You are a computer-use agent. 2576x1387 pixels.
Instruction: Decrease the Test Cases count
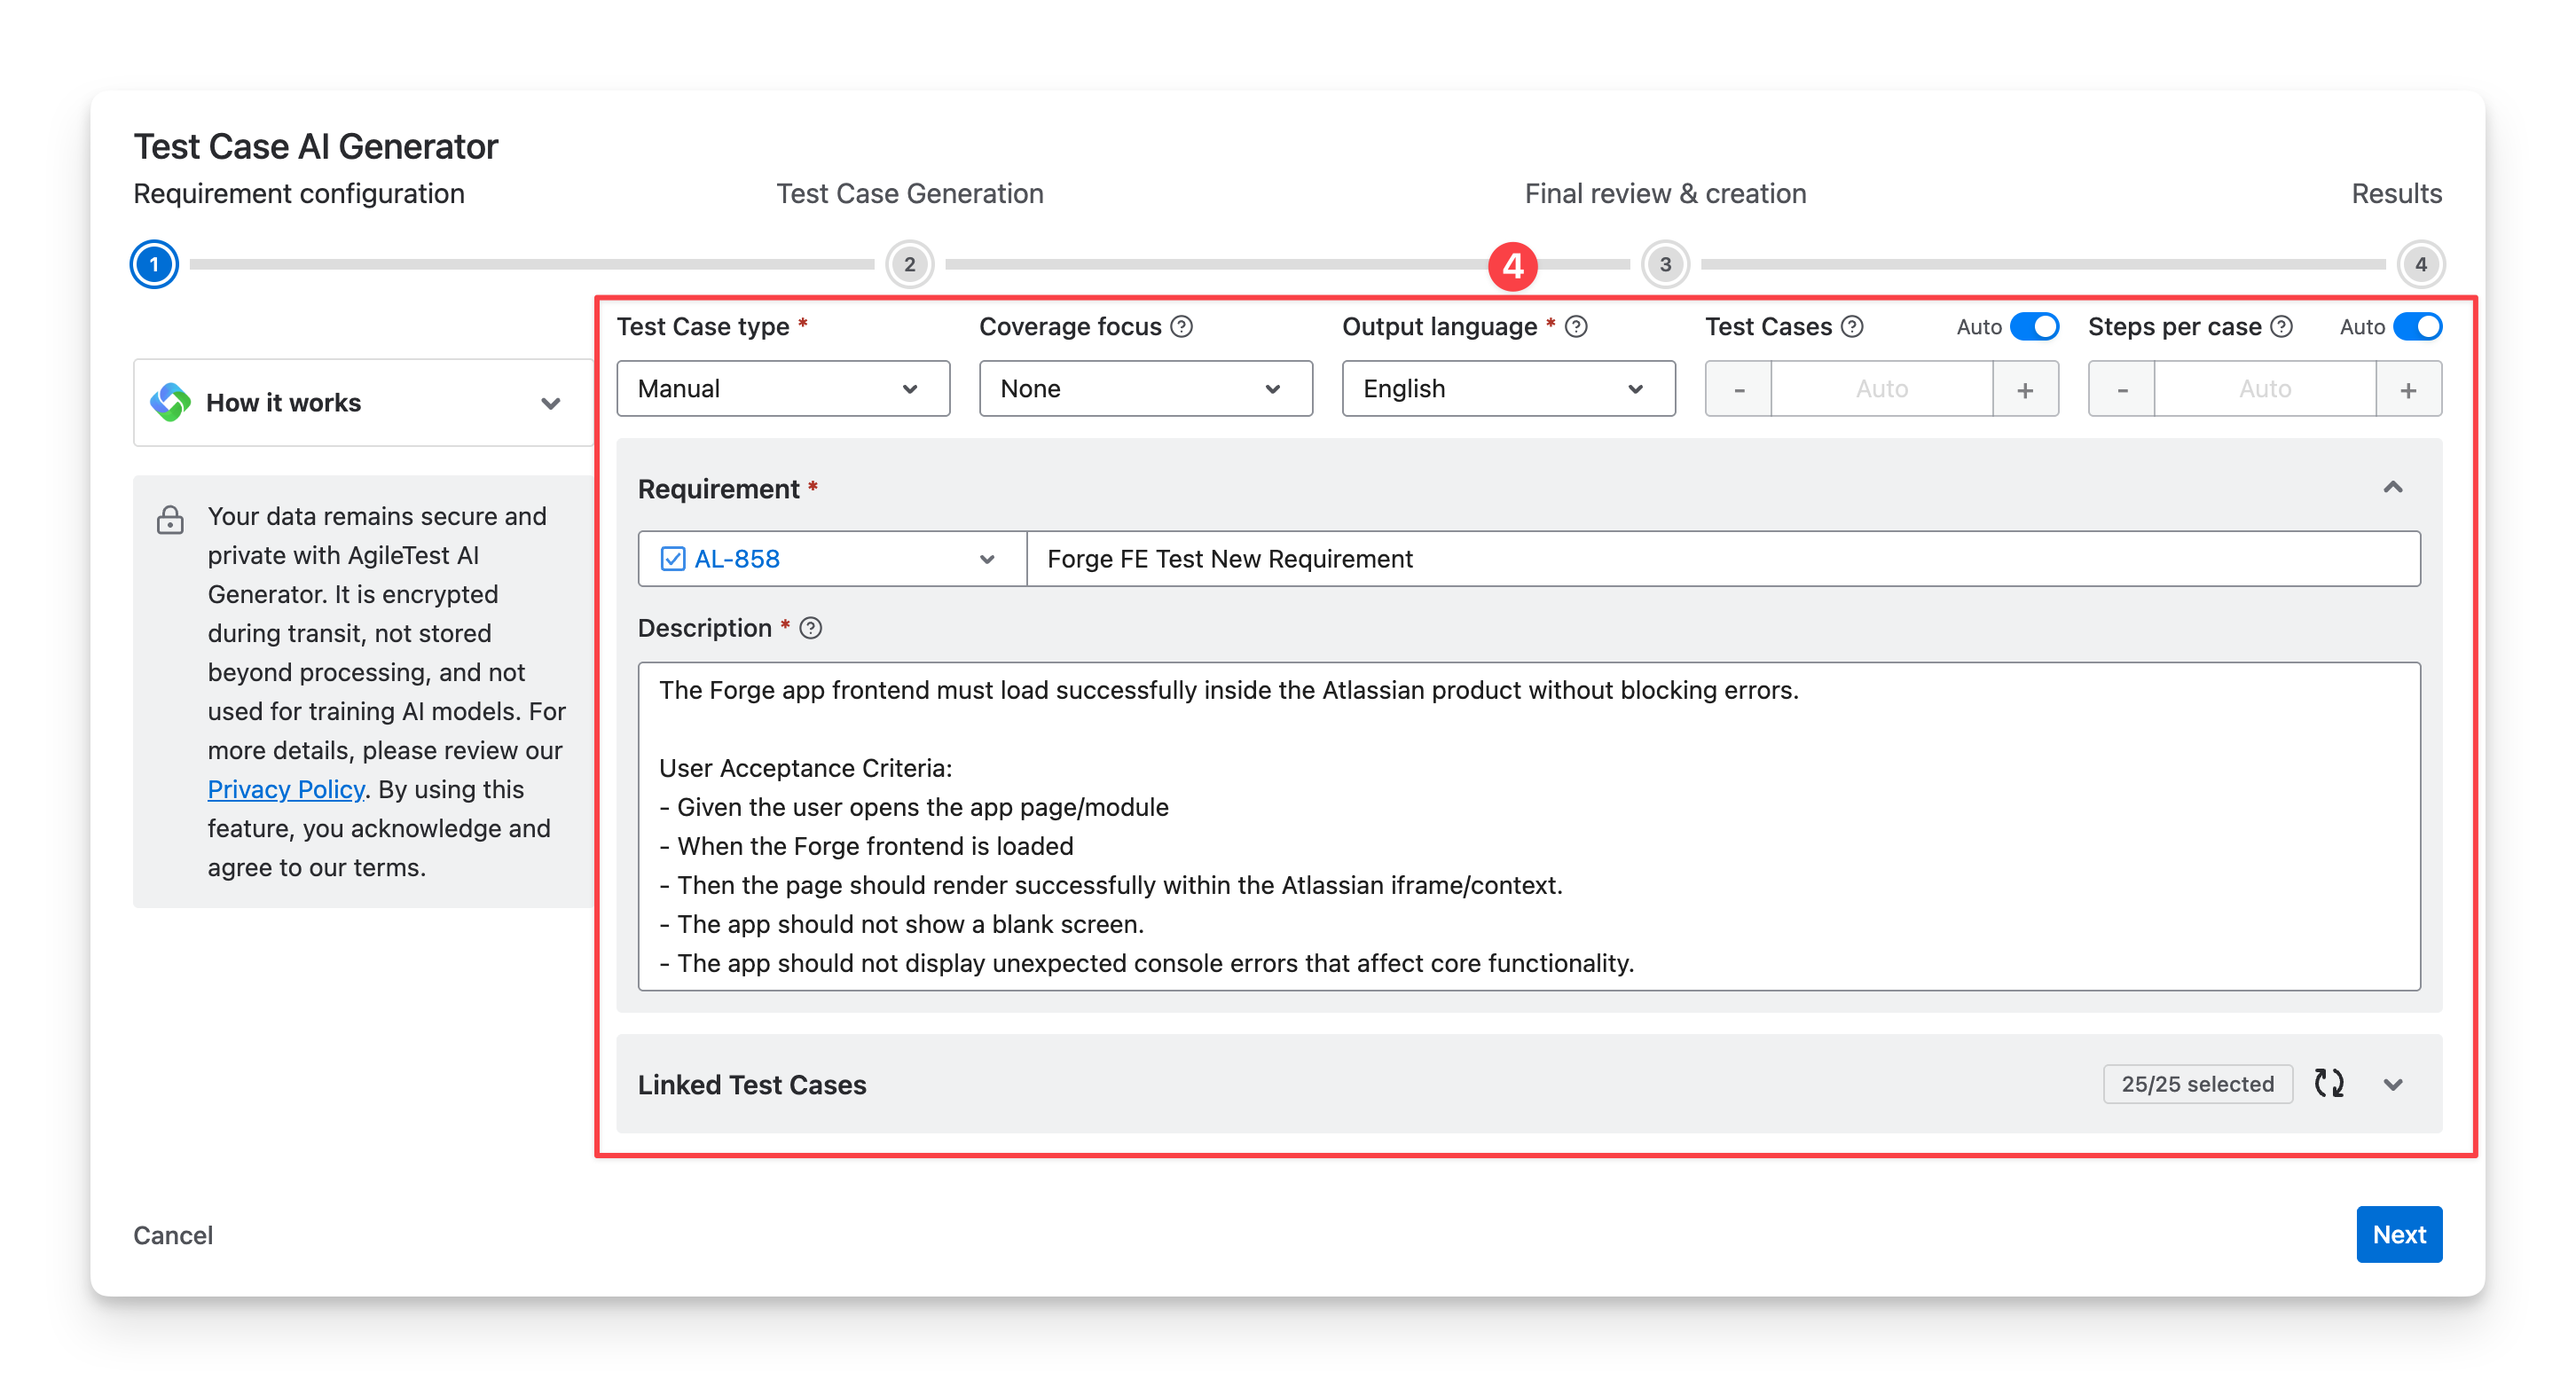point(1739,389)
